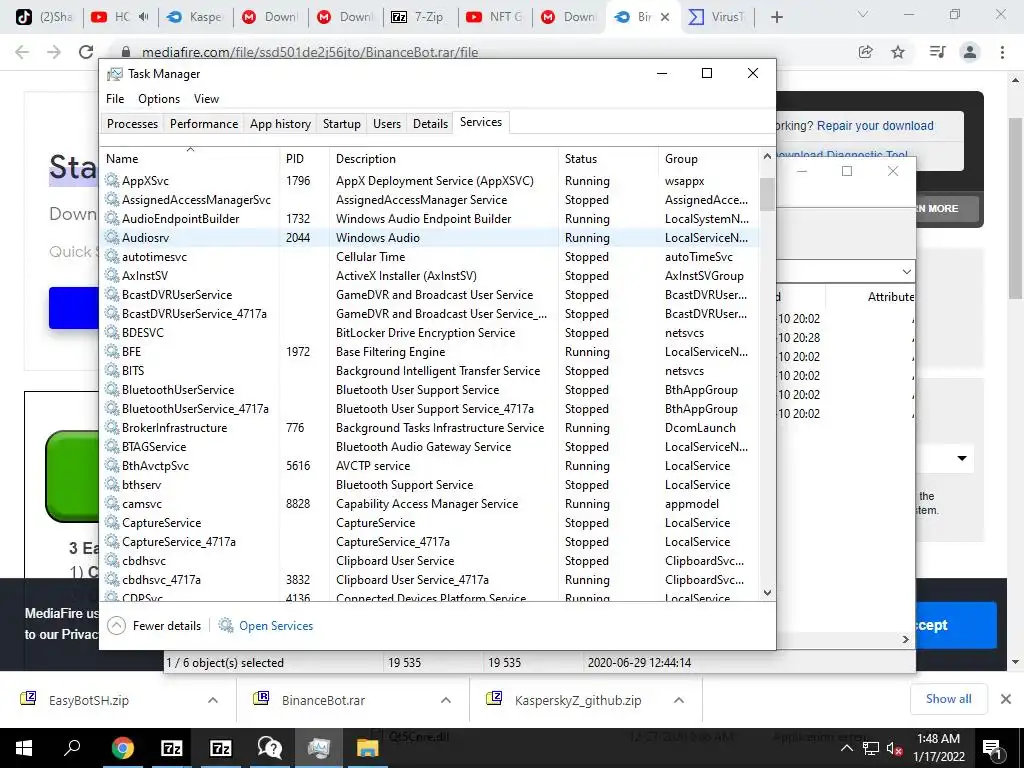This screenshot has height=768, width=1024.
Task: Sort services by Name column header
Action: (191, 159)
